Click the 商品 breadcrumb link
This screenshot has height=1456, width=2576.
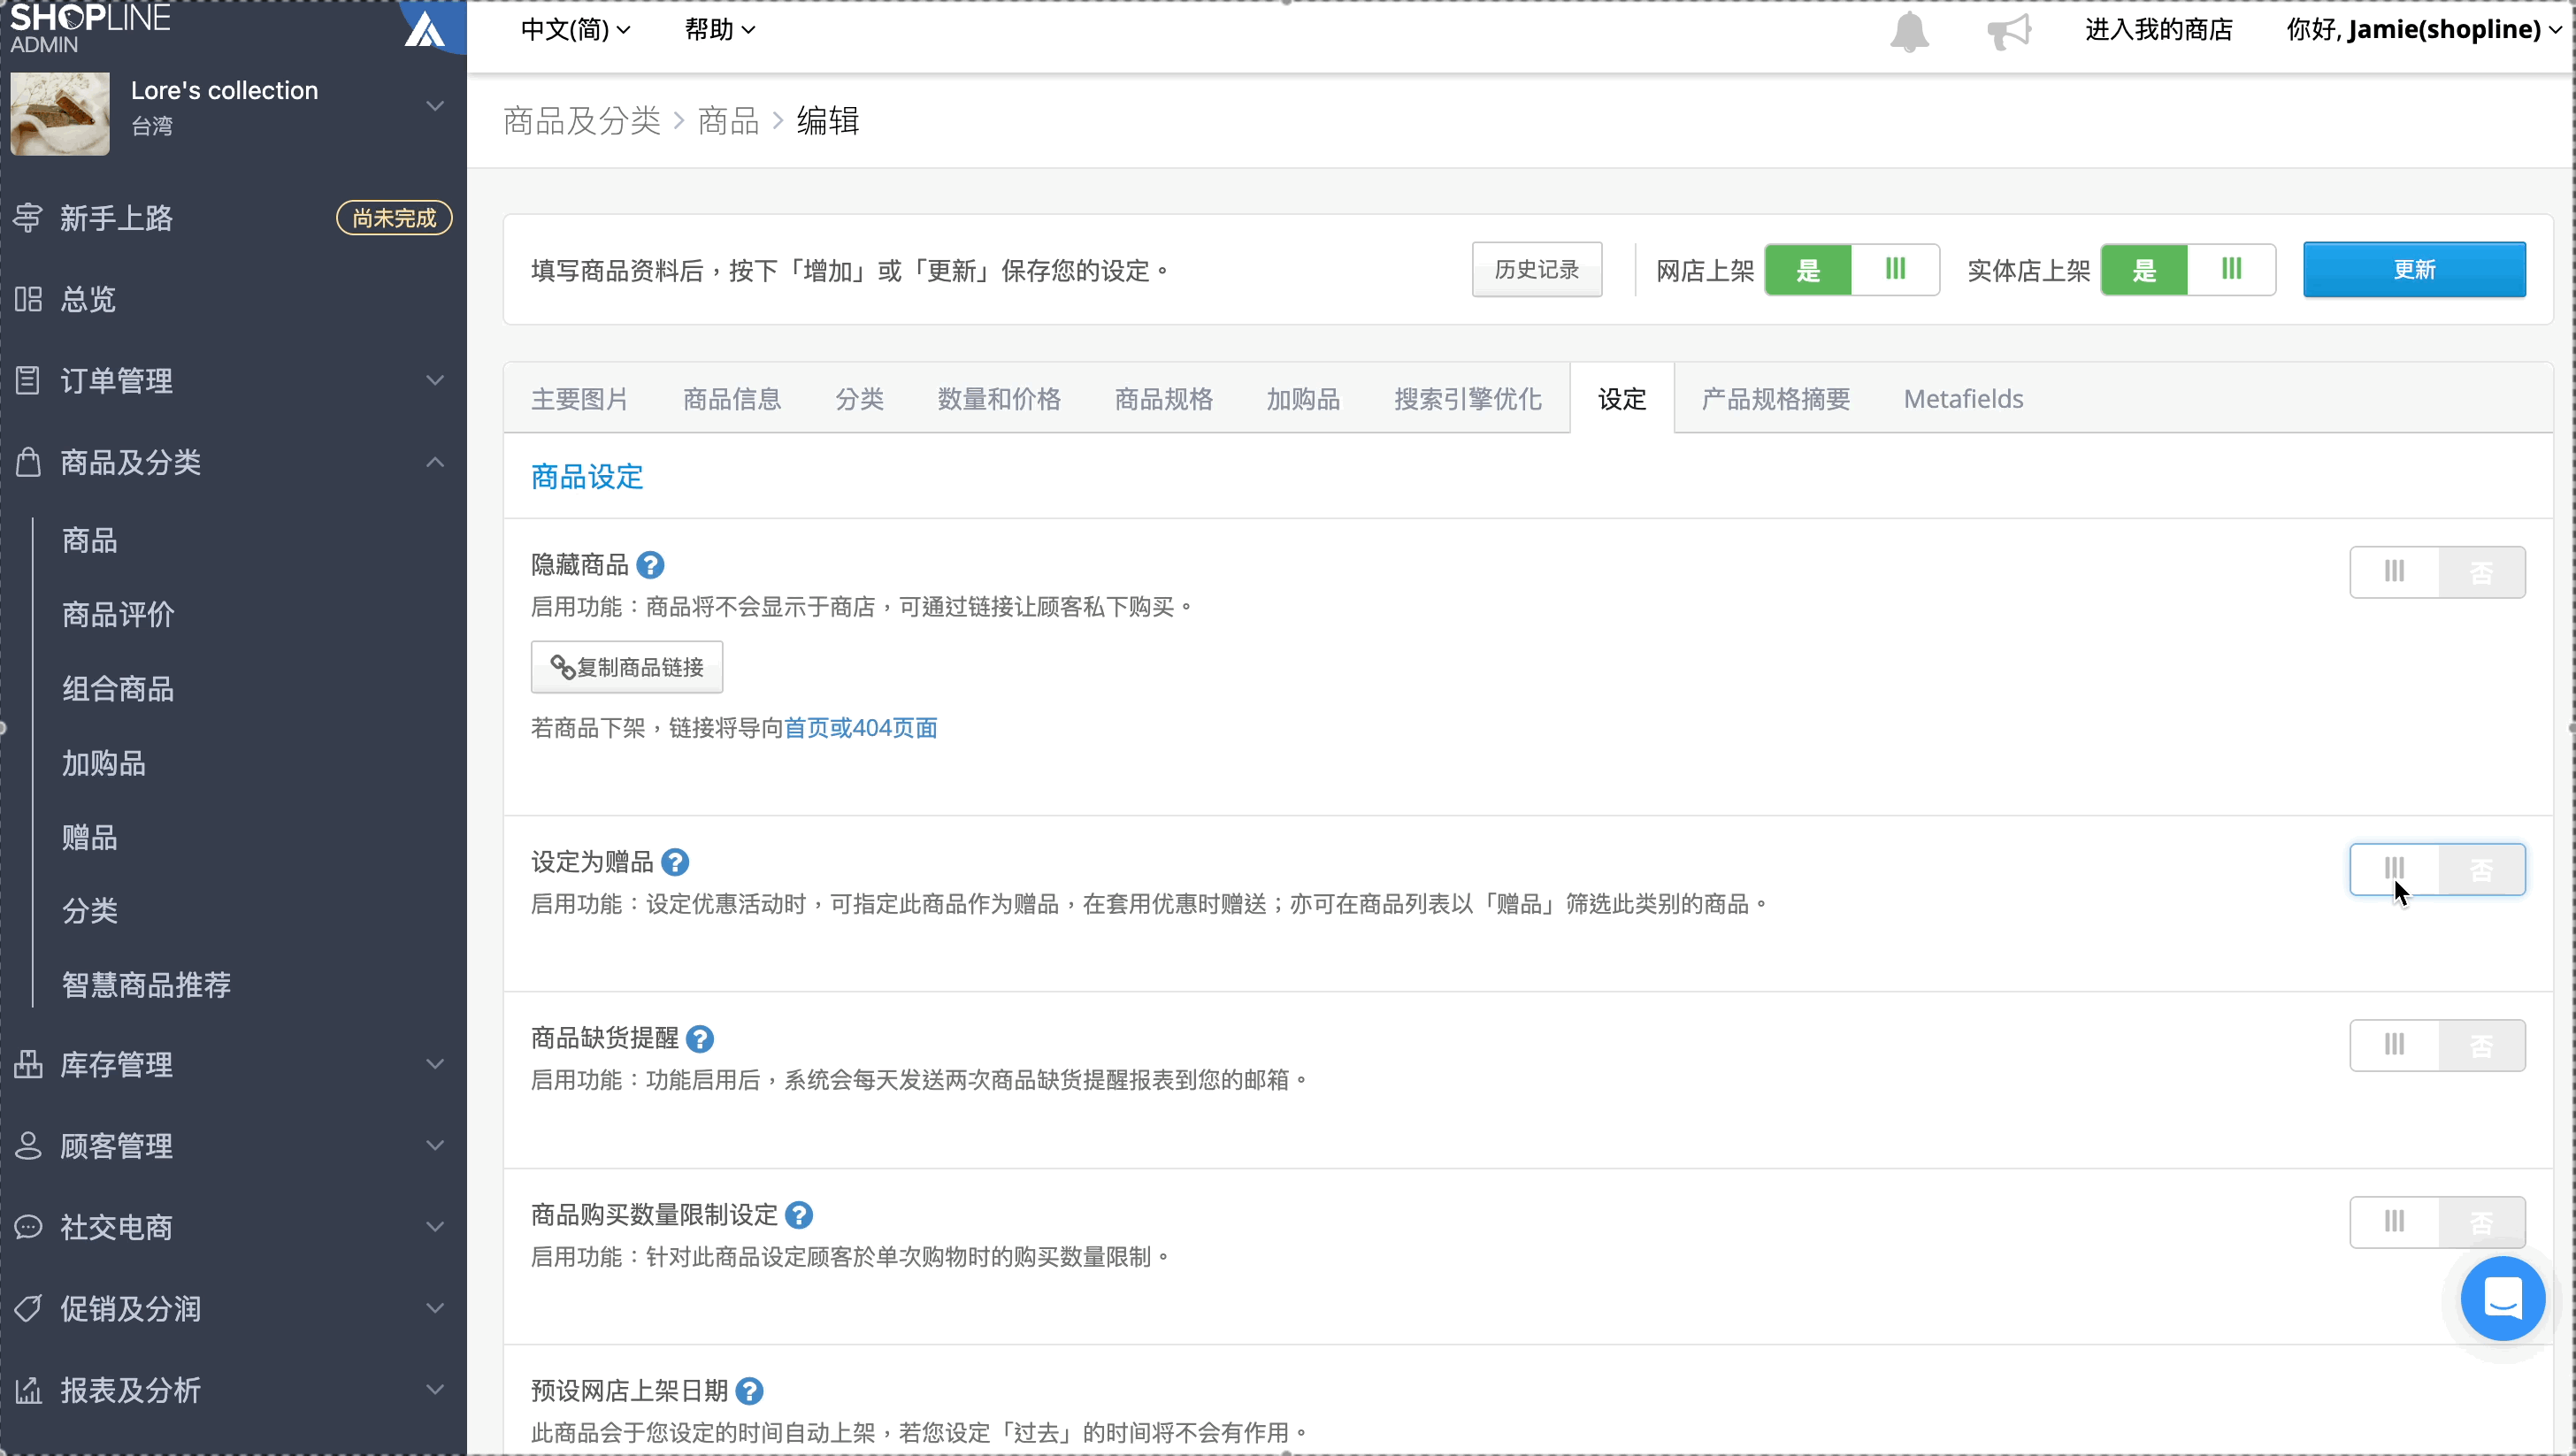(728, 121)
